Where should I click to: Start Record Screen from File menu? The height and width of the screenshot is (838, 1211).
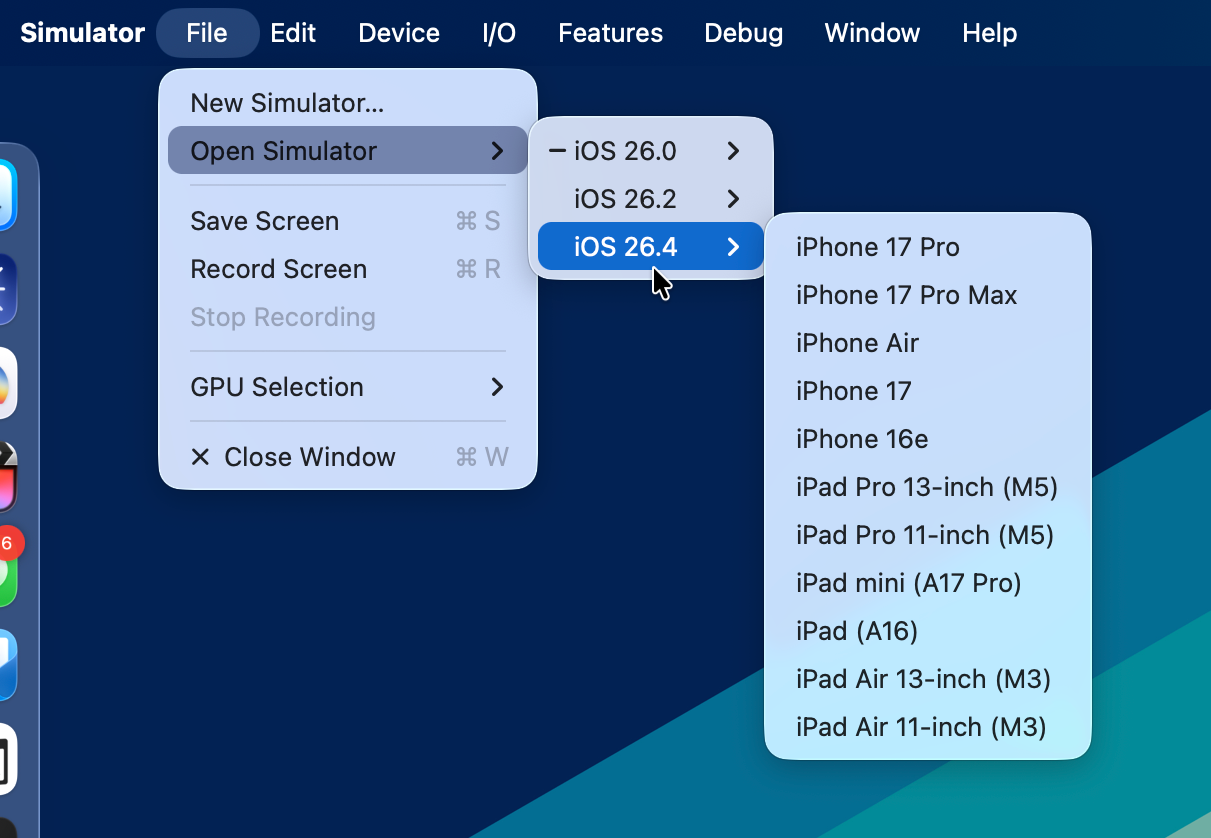(279, 269)
